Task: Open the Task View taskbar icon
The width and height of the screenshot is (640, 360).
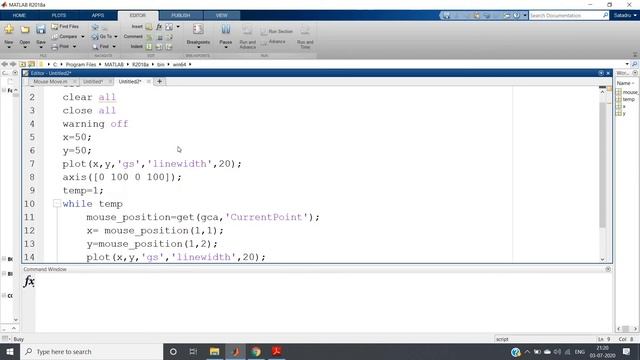Action: [x=193, y=351]
